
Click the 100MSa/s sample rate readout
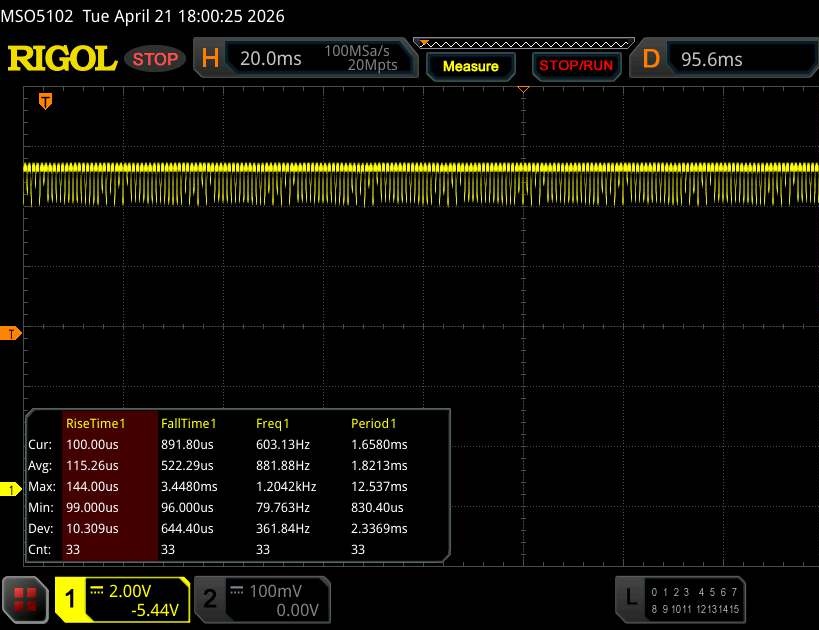(x=357, y=51)
